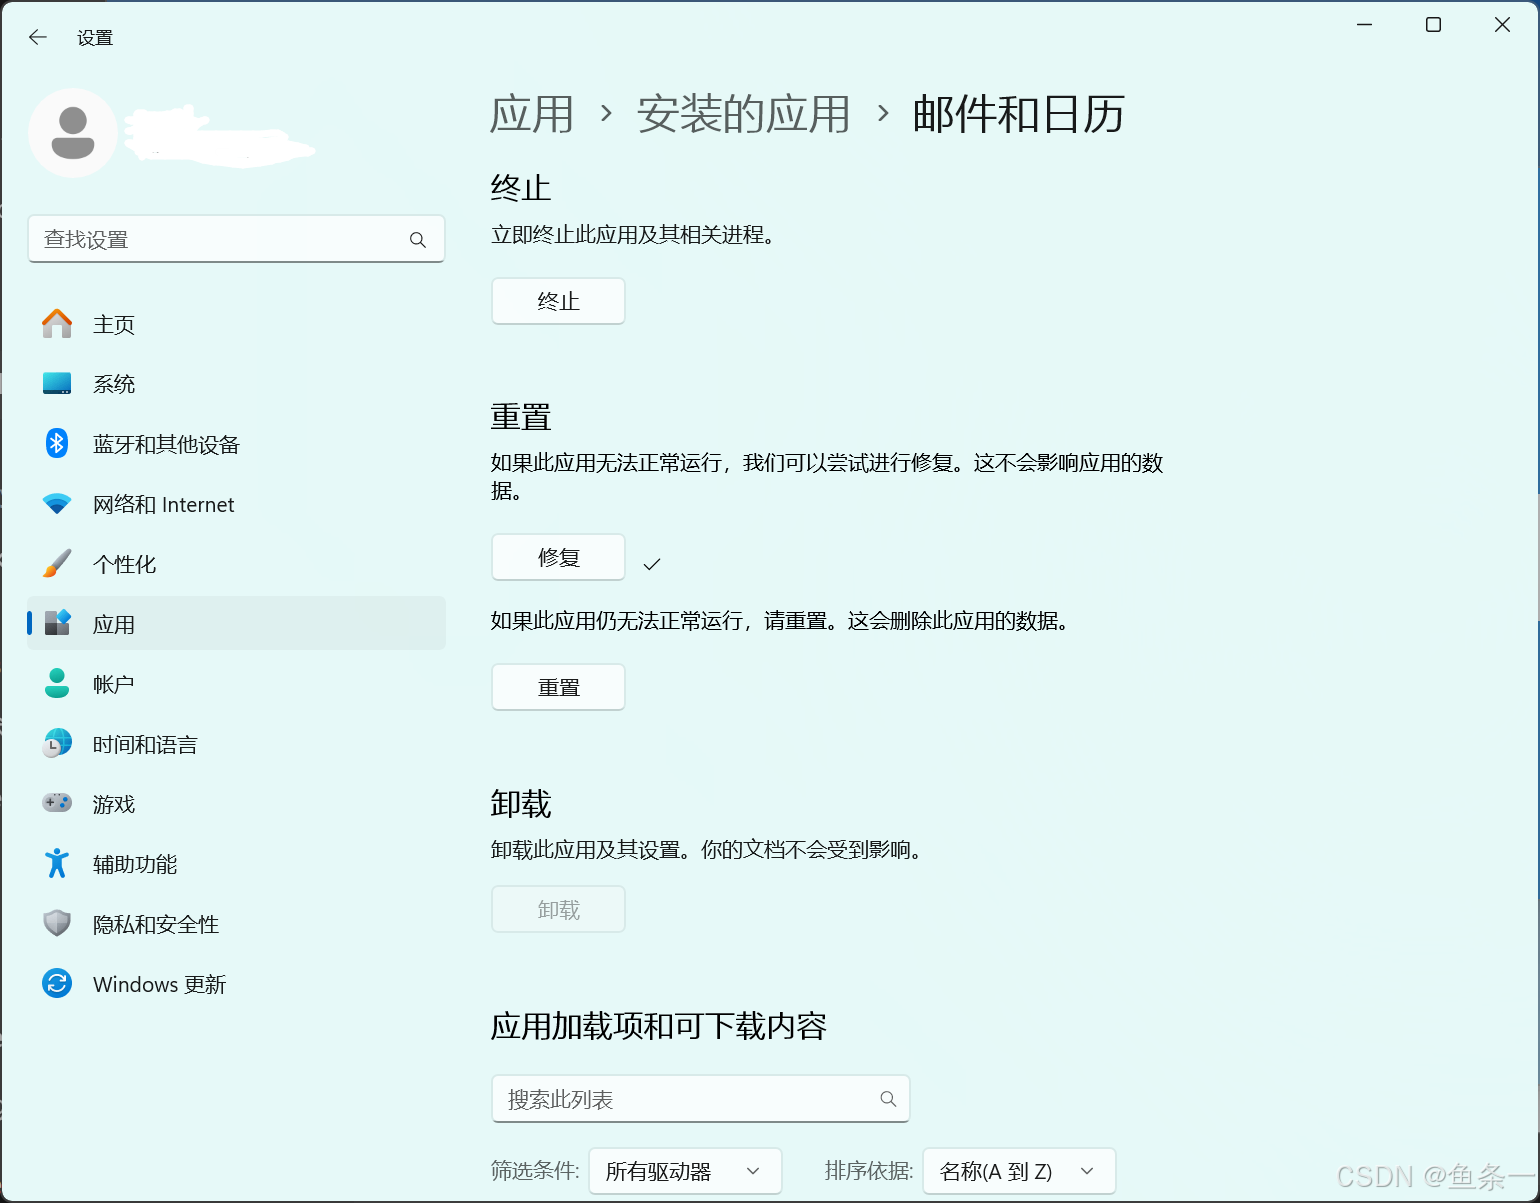Viewport: 1540px width, 1203px height.
Task: Navigate to 应用 breadcrumb link
Action: tap(532, 114)
